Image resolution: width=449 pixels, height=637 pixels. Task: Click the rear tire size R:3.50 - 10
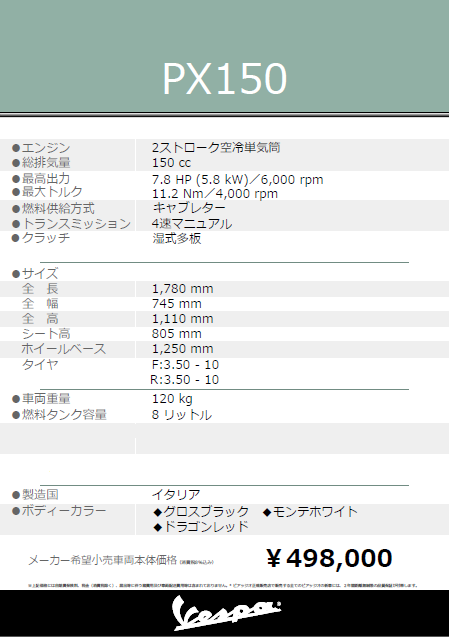(184, 379)
